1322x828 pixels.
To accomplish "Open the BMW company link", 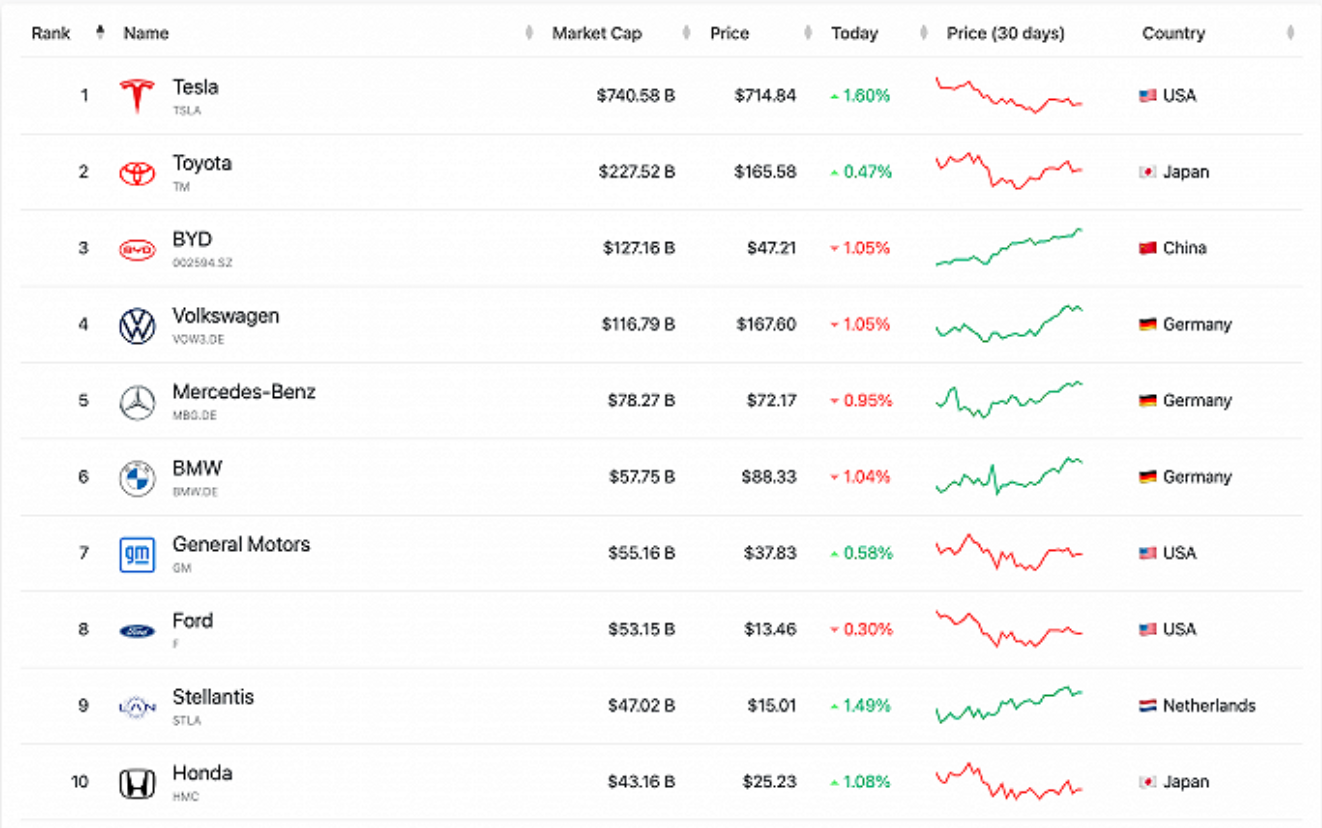I will pos(197,468).
